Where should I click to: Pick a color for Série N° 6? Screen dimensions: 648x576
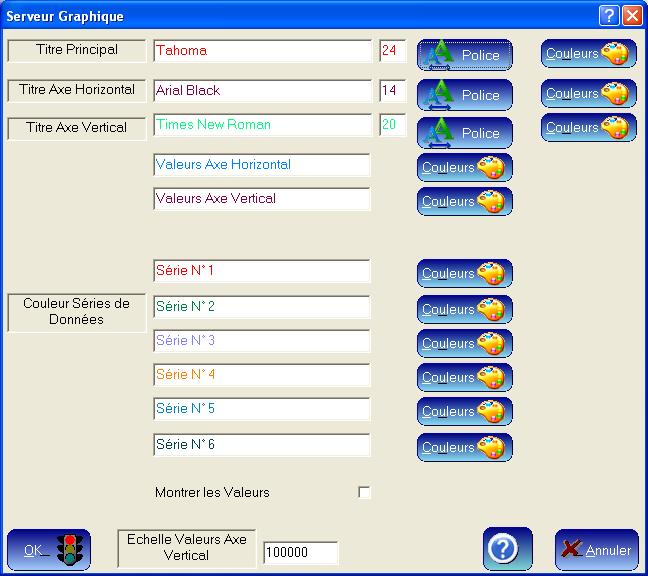click(x=464, y=448)
